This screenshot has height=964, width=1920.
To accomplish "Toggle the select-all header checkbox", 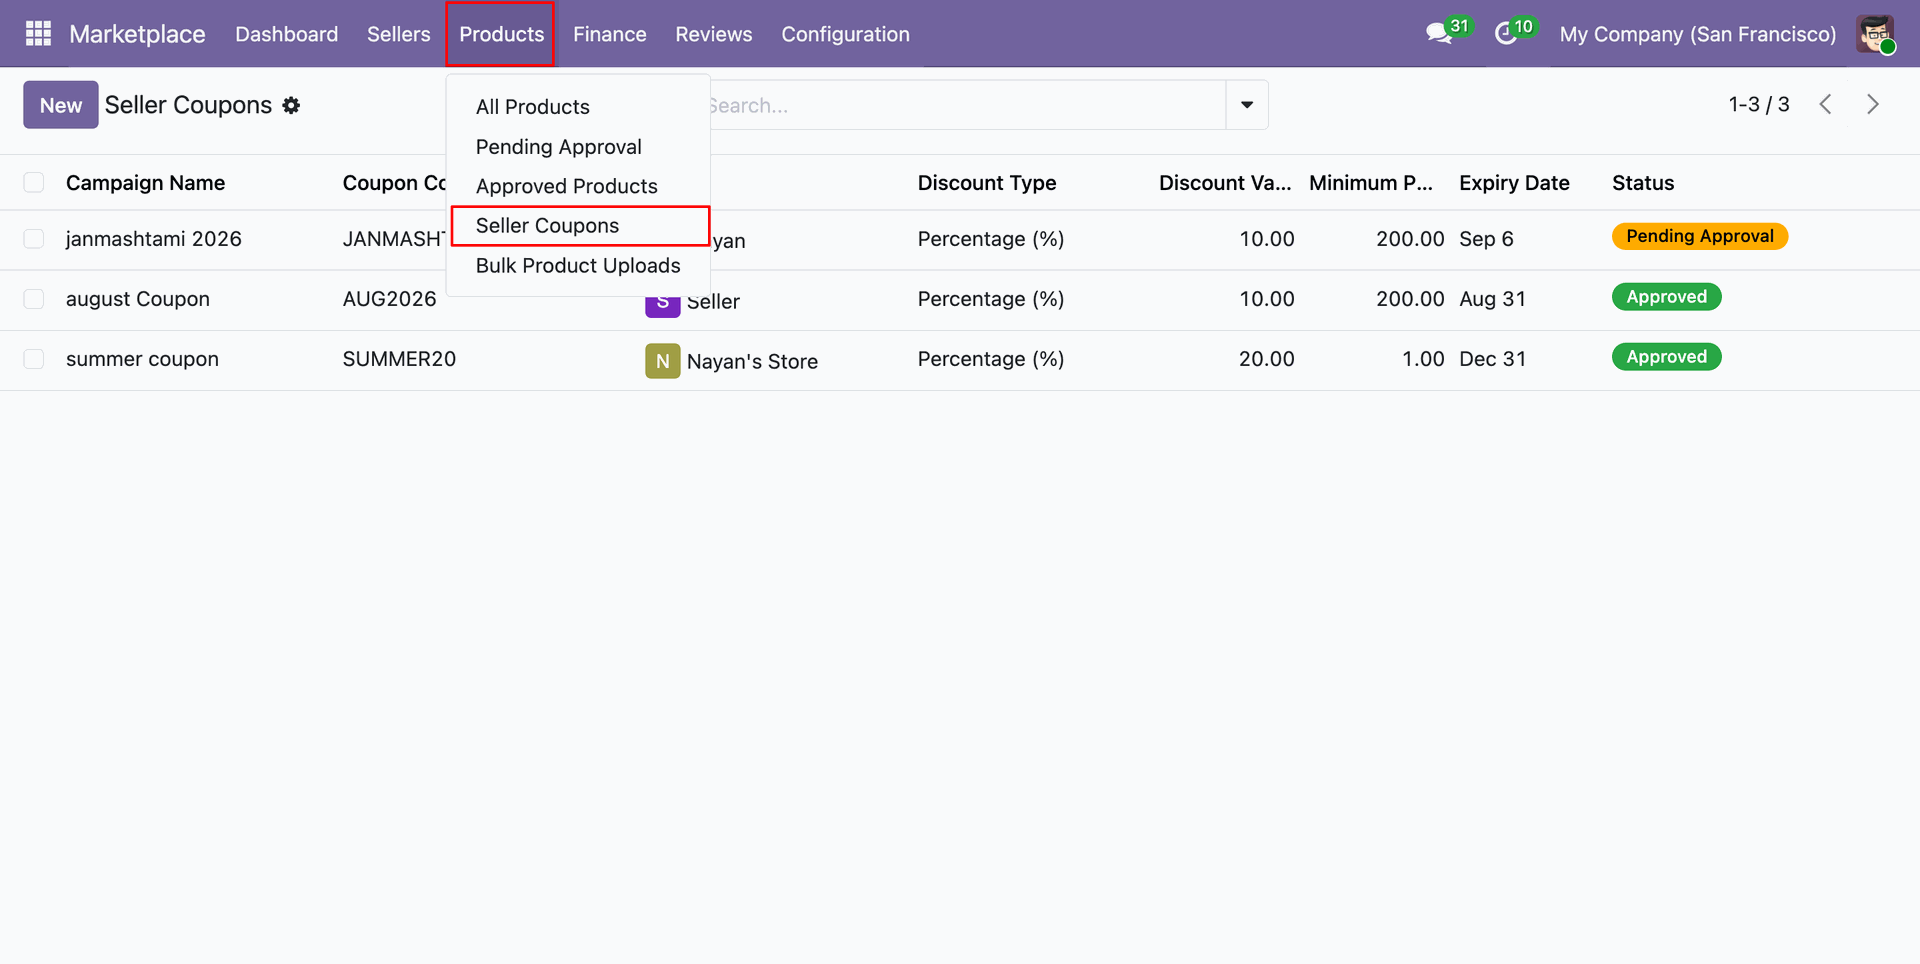I will coord(34,182).
